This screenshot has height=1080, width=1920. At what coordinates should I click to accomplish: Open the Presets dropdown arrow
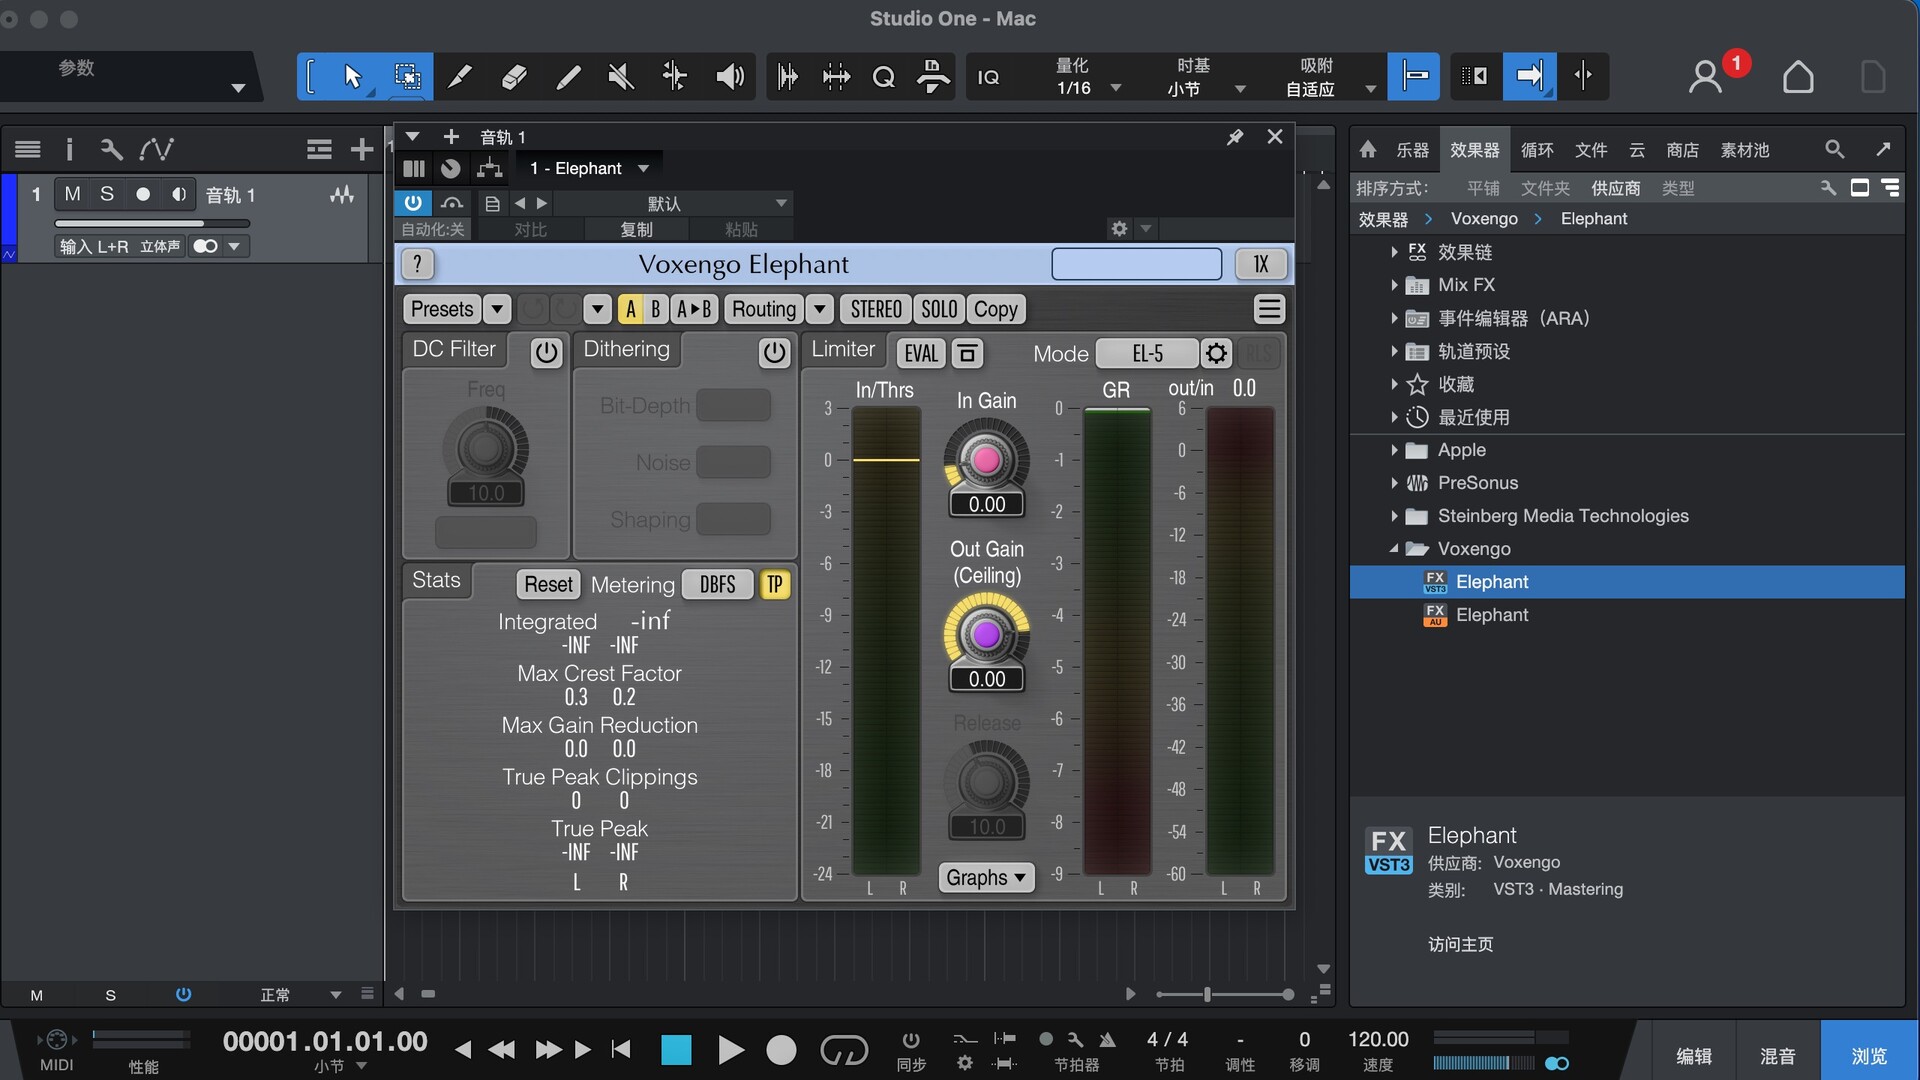tap(497, 309)
